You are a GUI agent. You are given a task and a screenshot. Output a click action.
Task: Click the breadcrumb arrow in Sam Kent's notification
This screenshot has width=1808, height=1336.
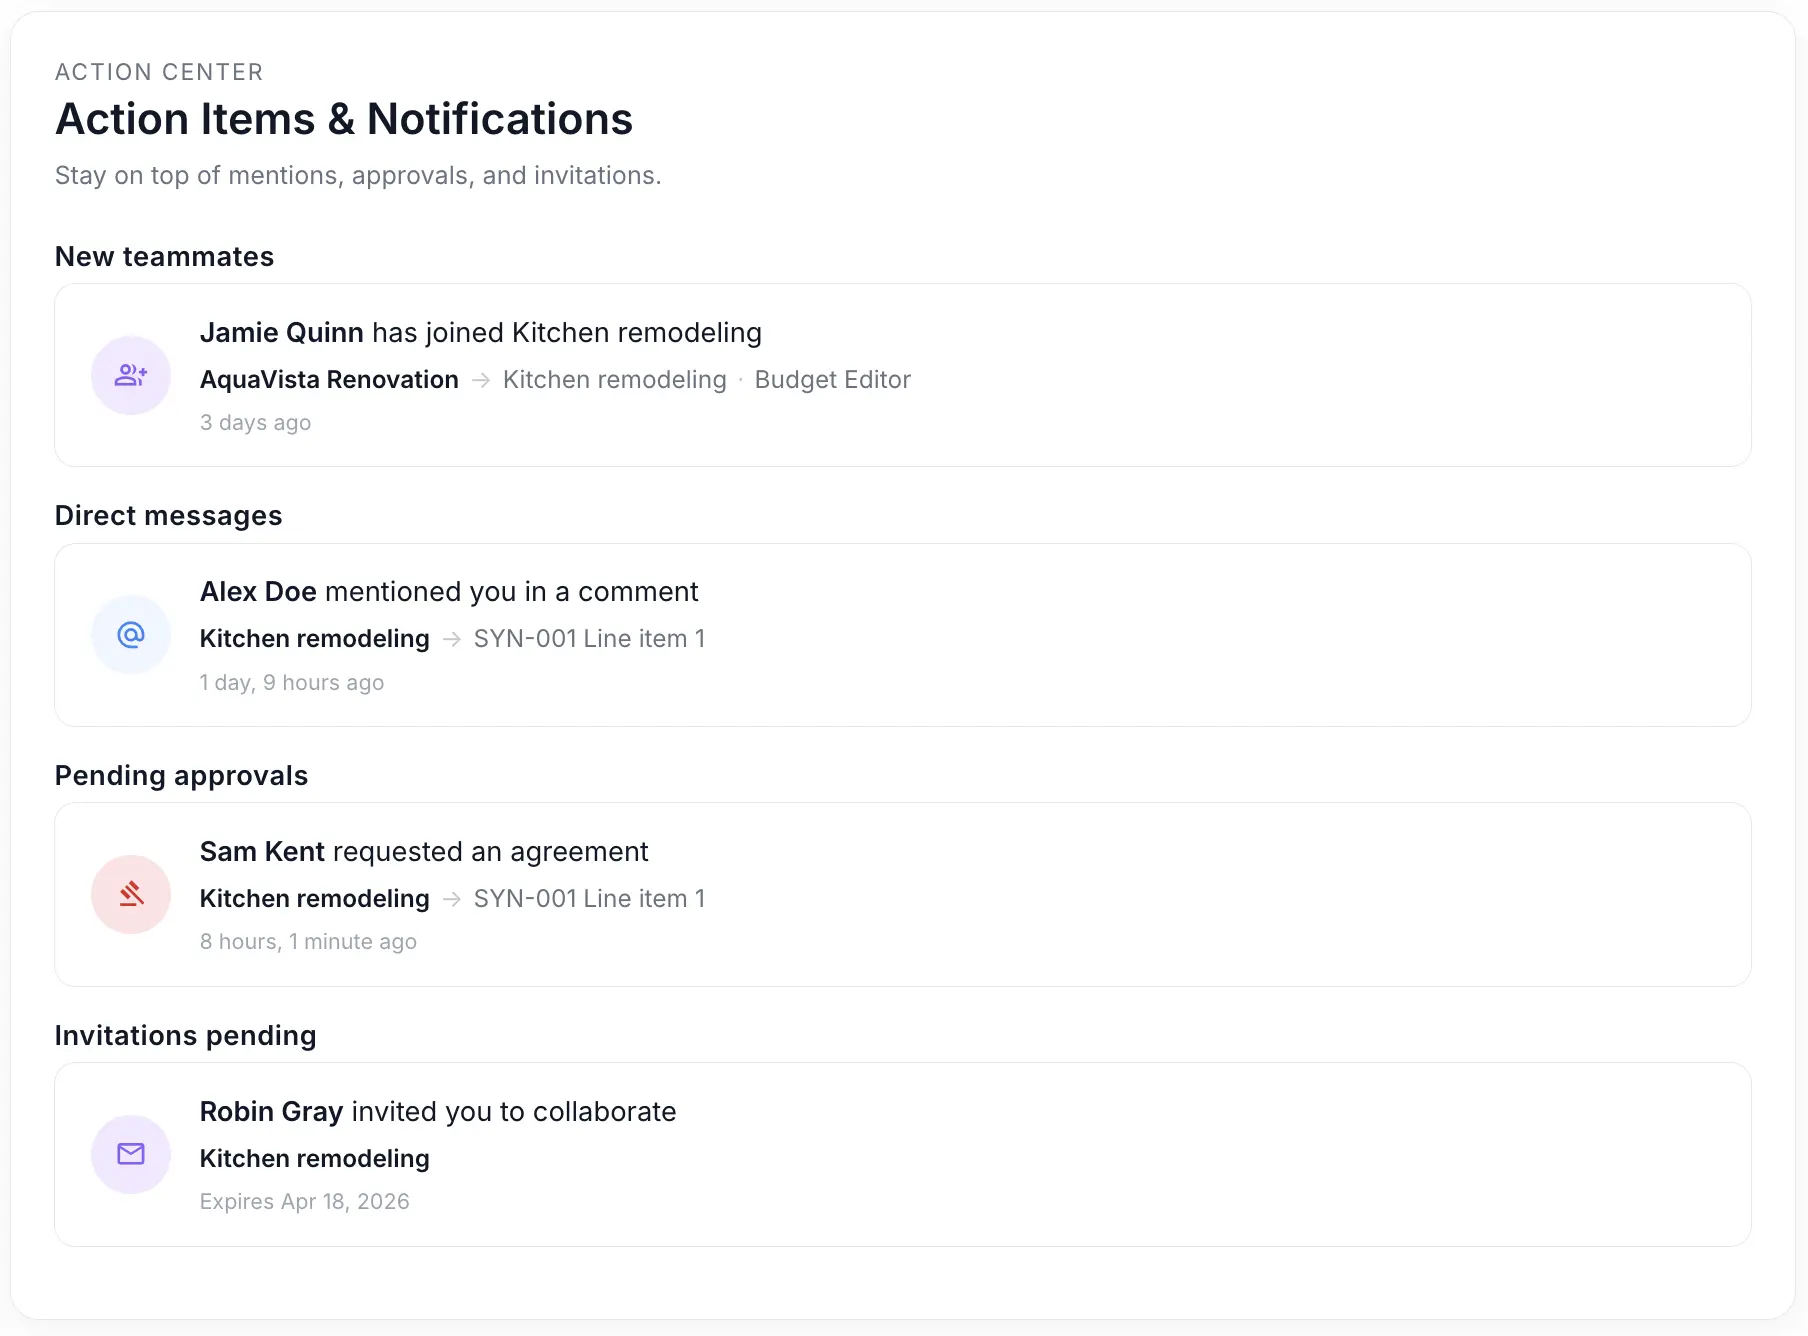pyautogui.click(x=450, y=898)
